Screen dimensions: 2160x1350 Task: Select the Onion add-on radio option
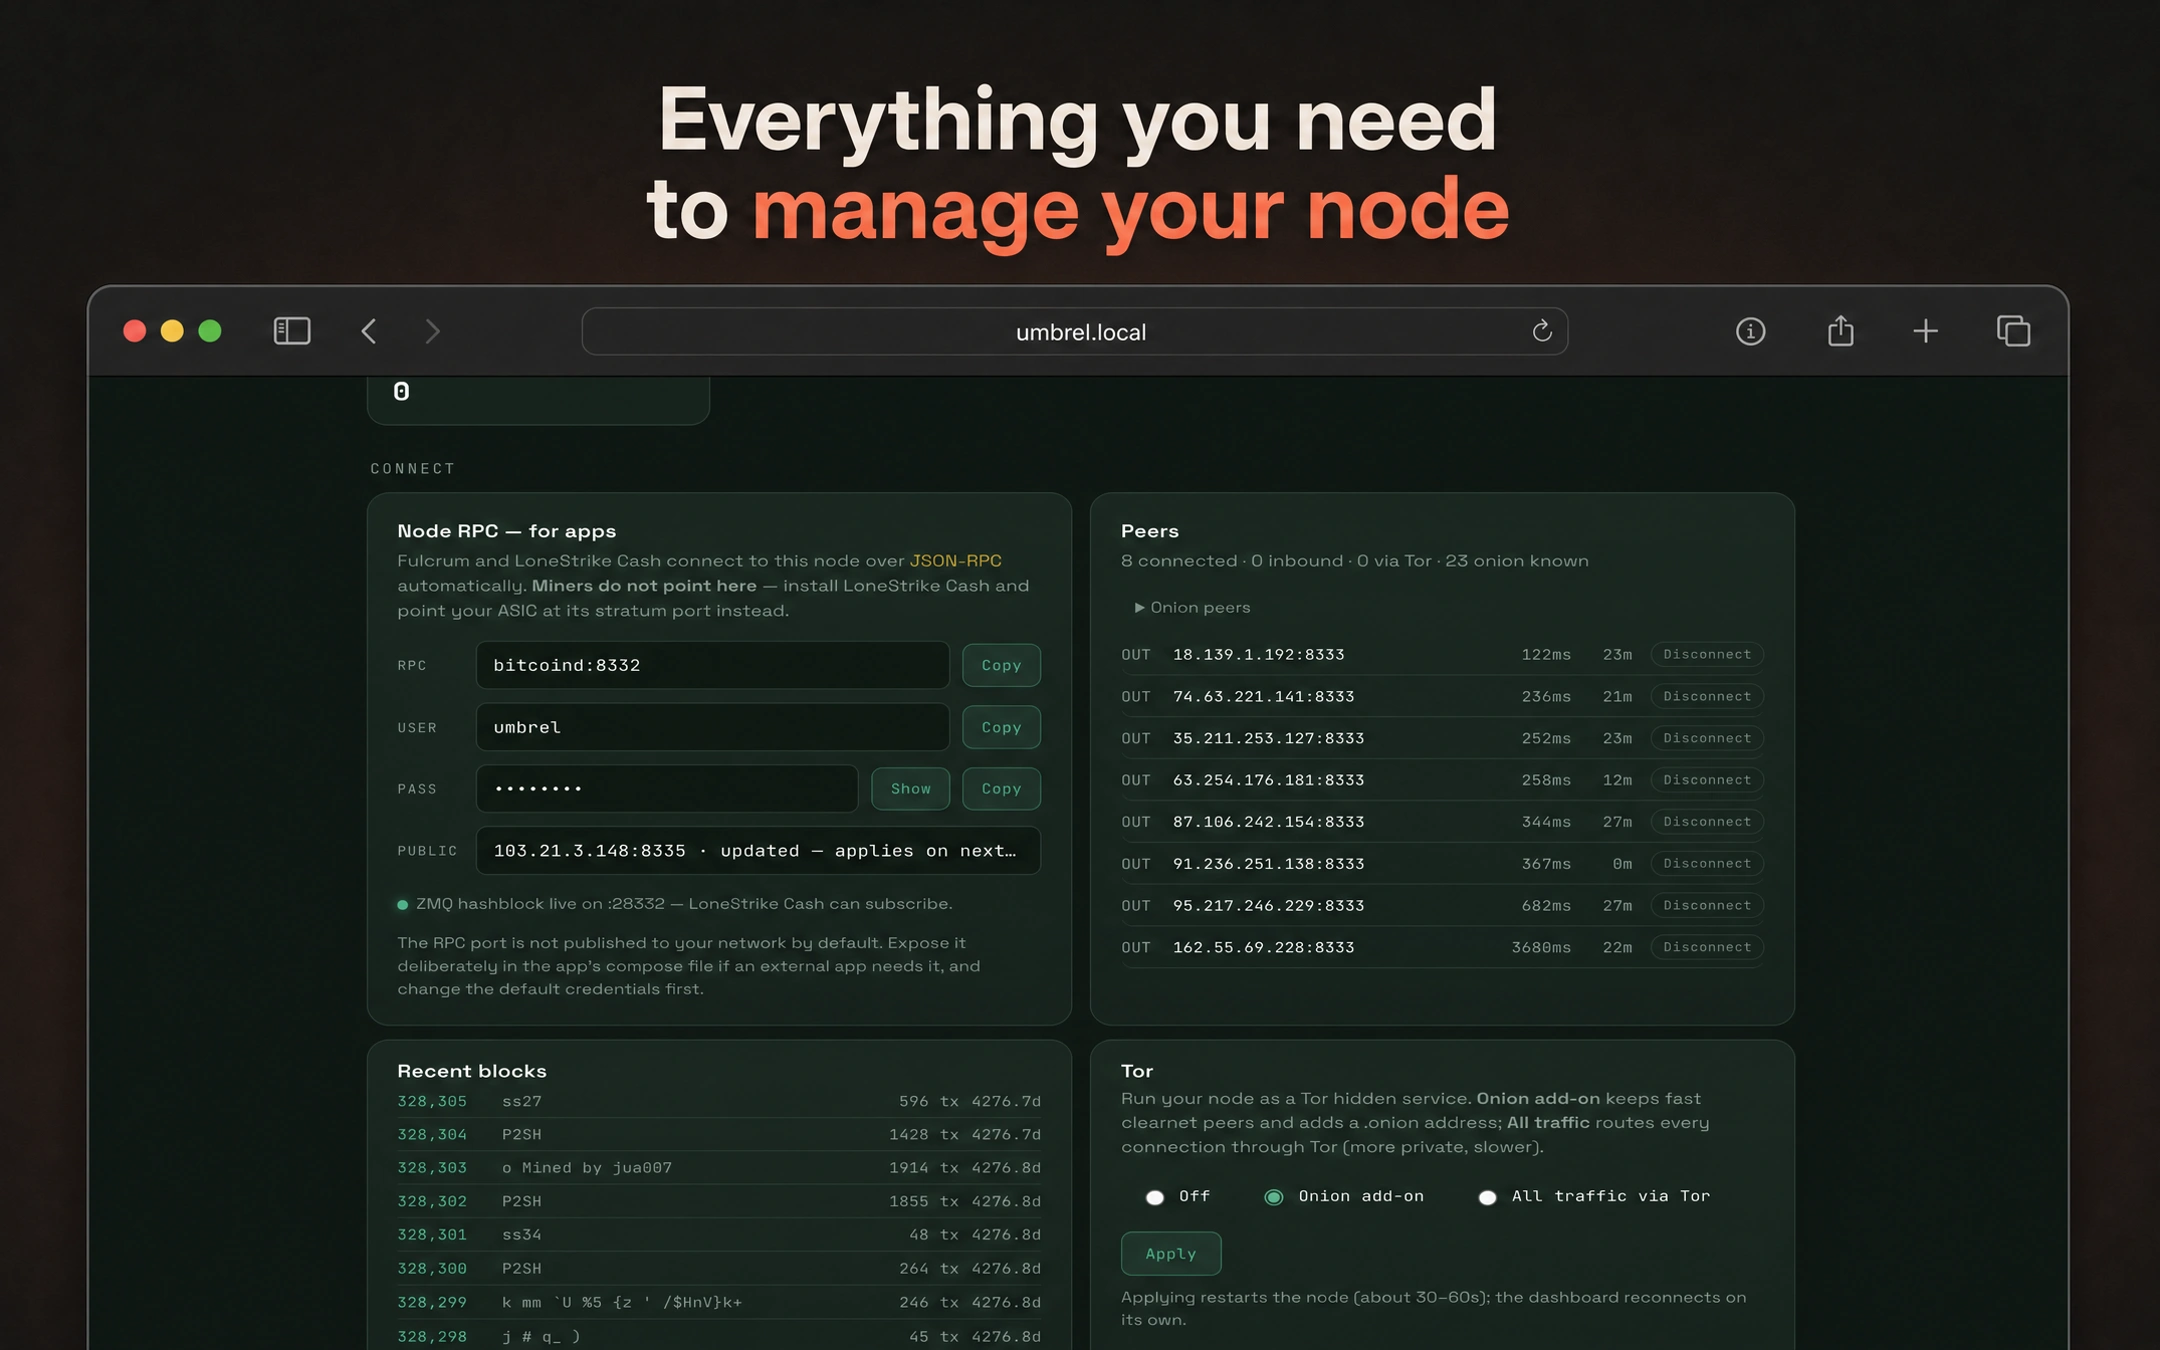(x=1273, y=1197)
